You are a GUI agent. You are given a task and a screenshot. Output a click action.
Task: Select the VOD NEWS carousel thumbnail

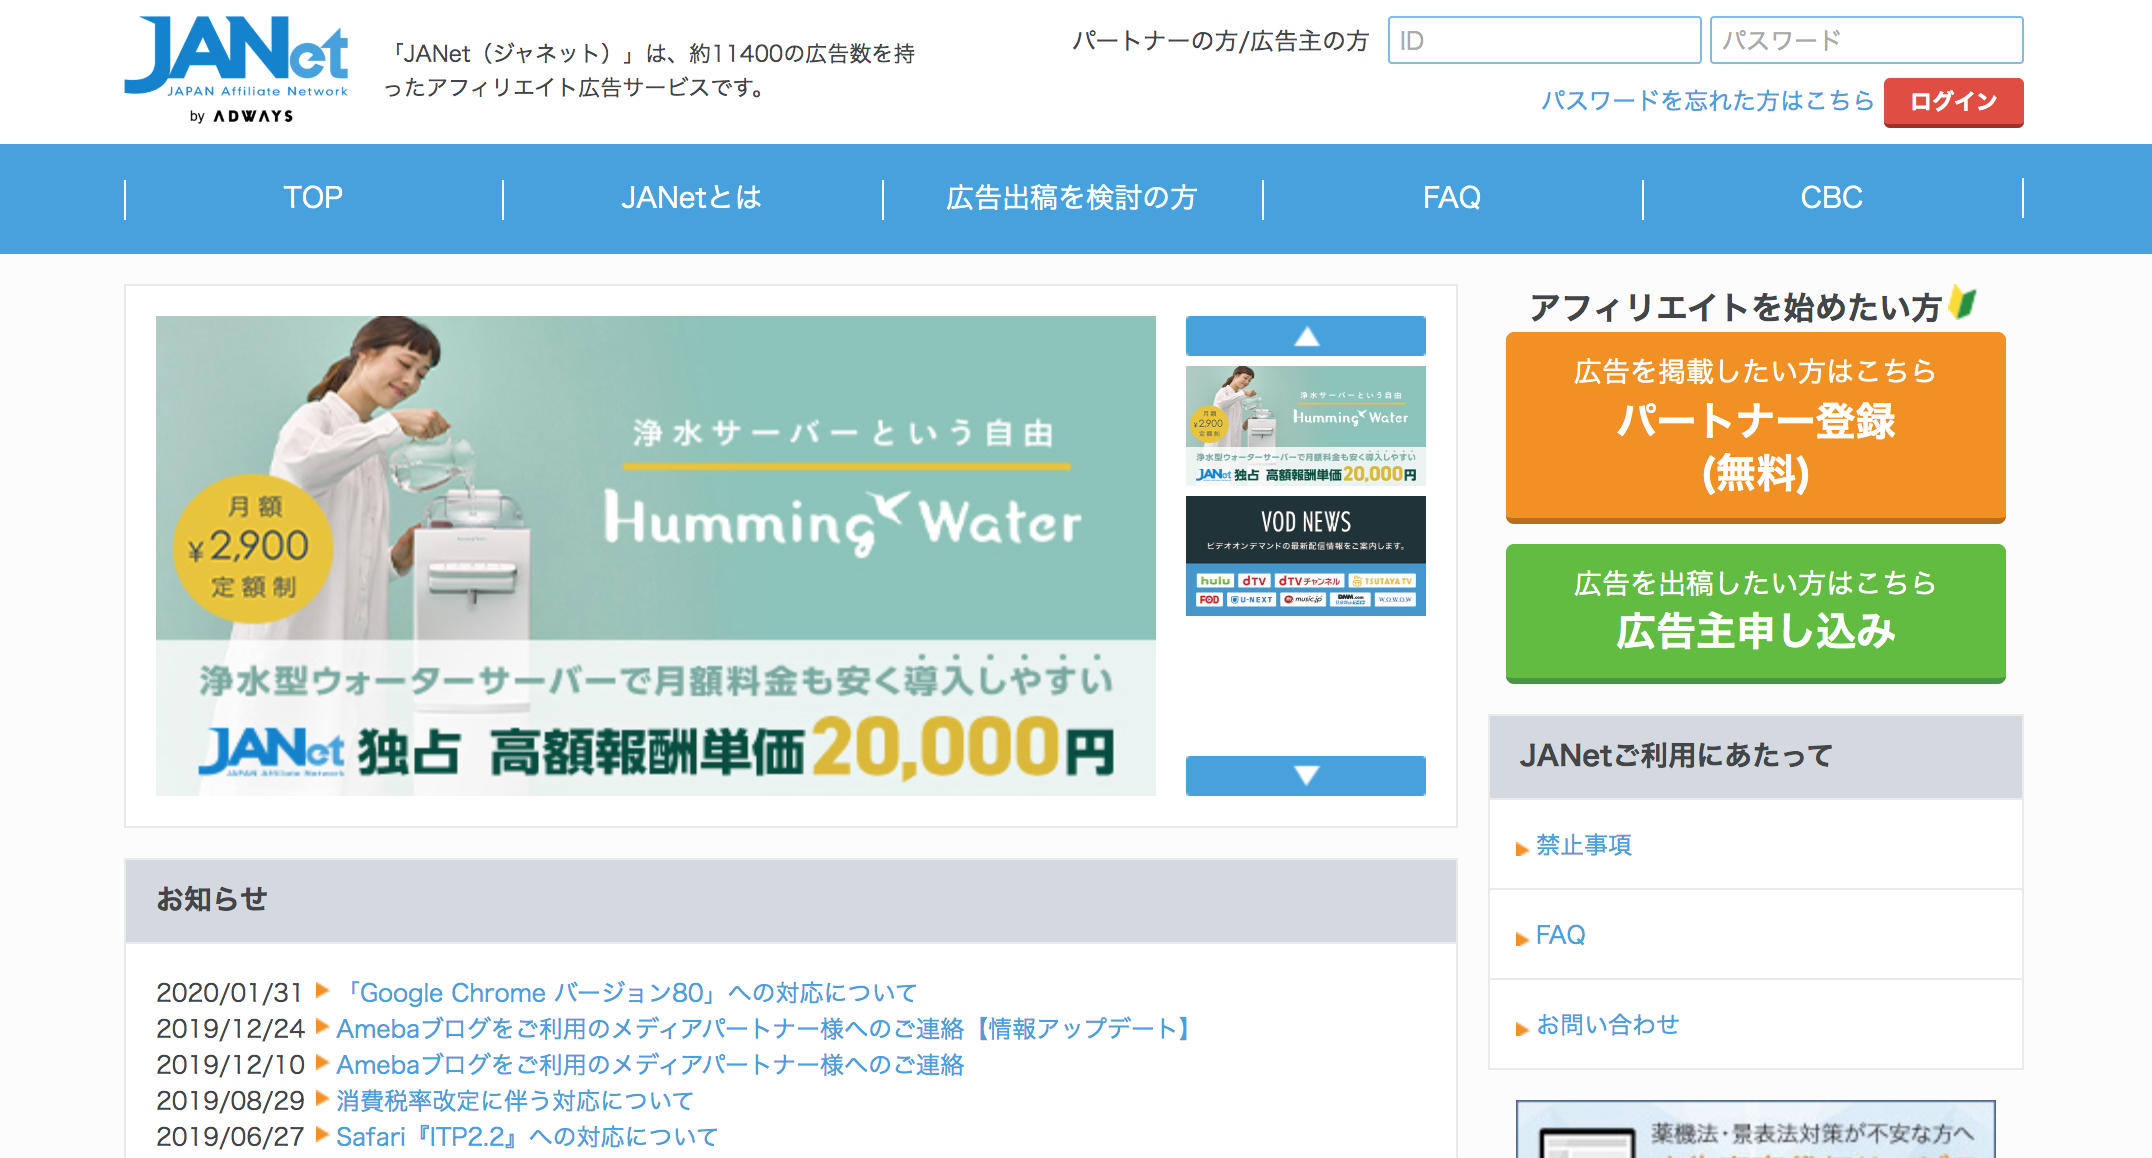[x=1305, y=556]
